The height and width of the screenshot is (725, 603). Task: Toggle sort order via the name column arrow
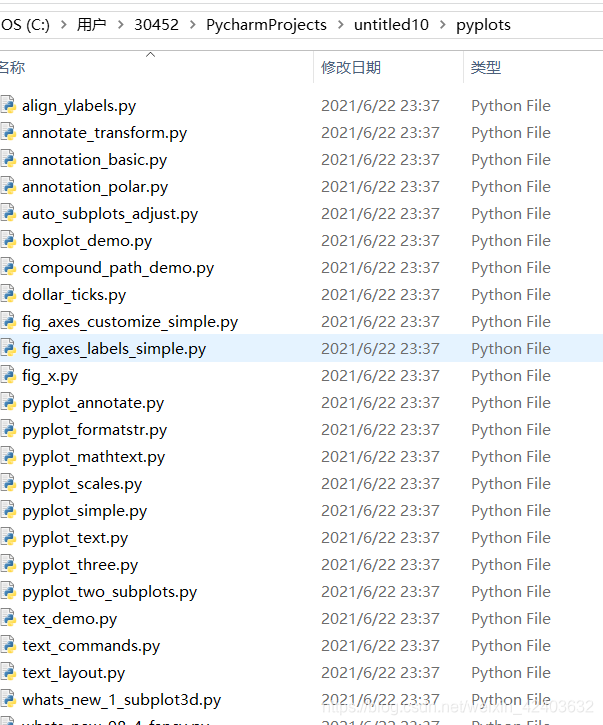(150, 55)
